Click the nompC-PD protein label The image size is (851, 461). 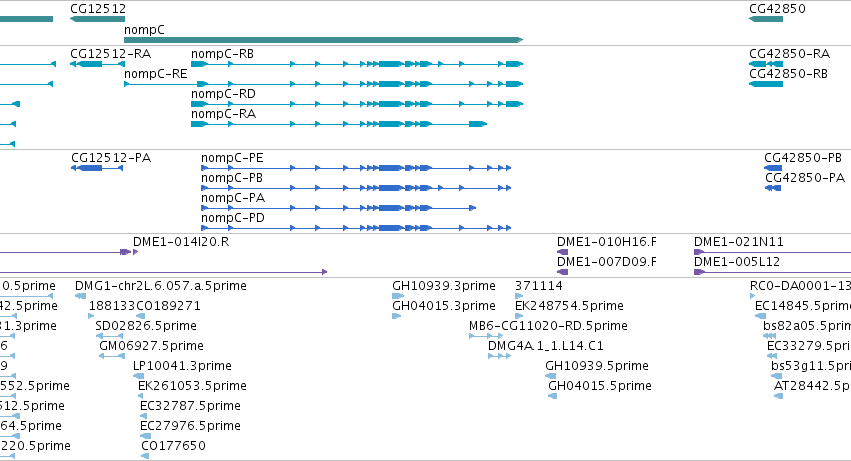pyautogui.click(x=233, y=218)
